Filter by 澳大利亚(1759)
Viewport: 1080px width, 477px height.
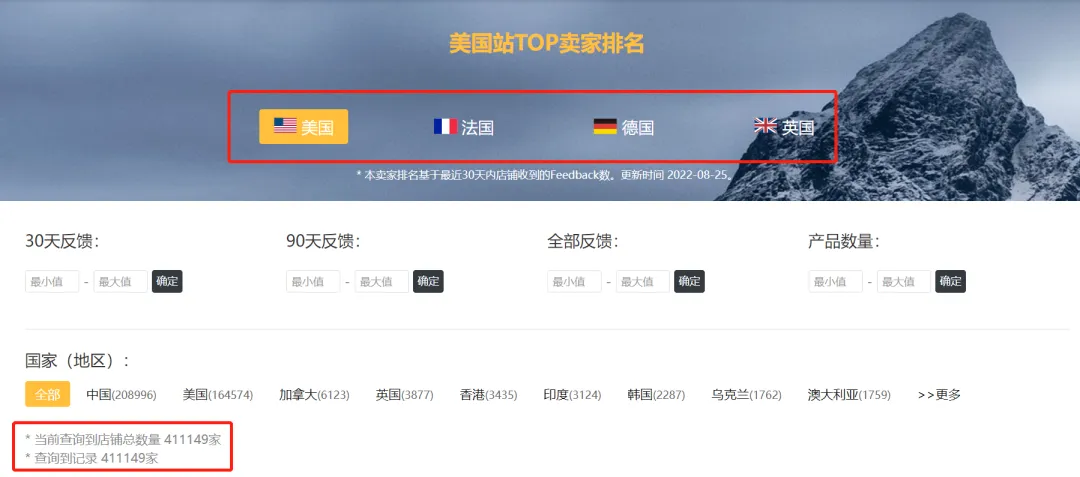(849, 395)
